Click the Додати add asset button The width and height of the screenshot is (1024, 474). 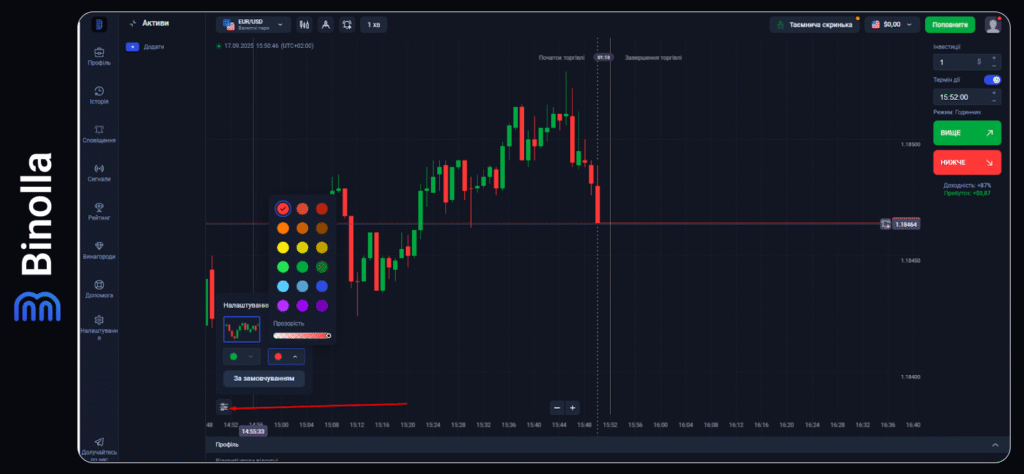coord(145,47)
